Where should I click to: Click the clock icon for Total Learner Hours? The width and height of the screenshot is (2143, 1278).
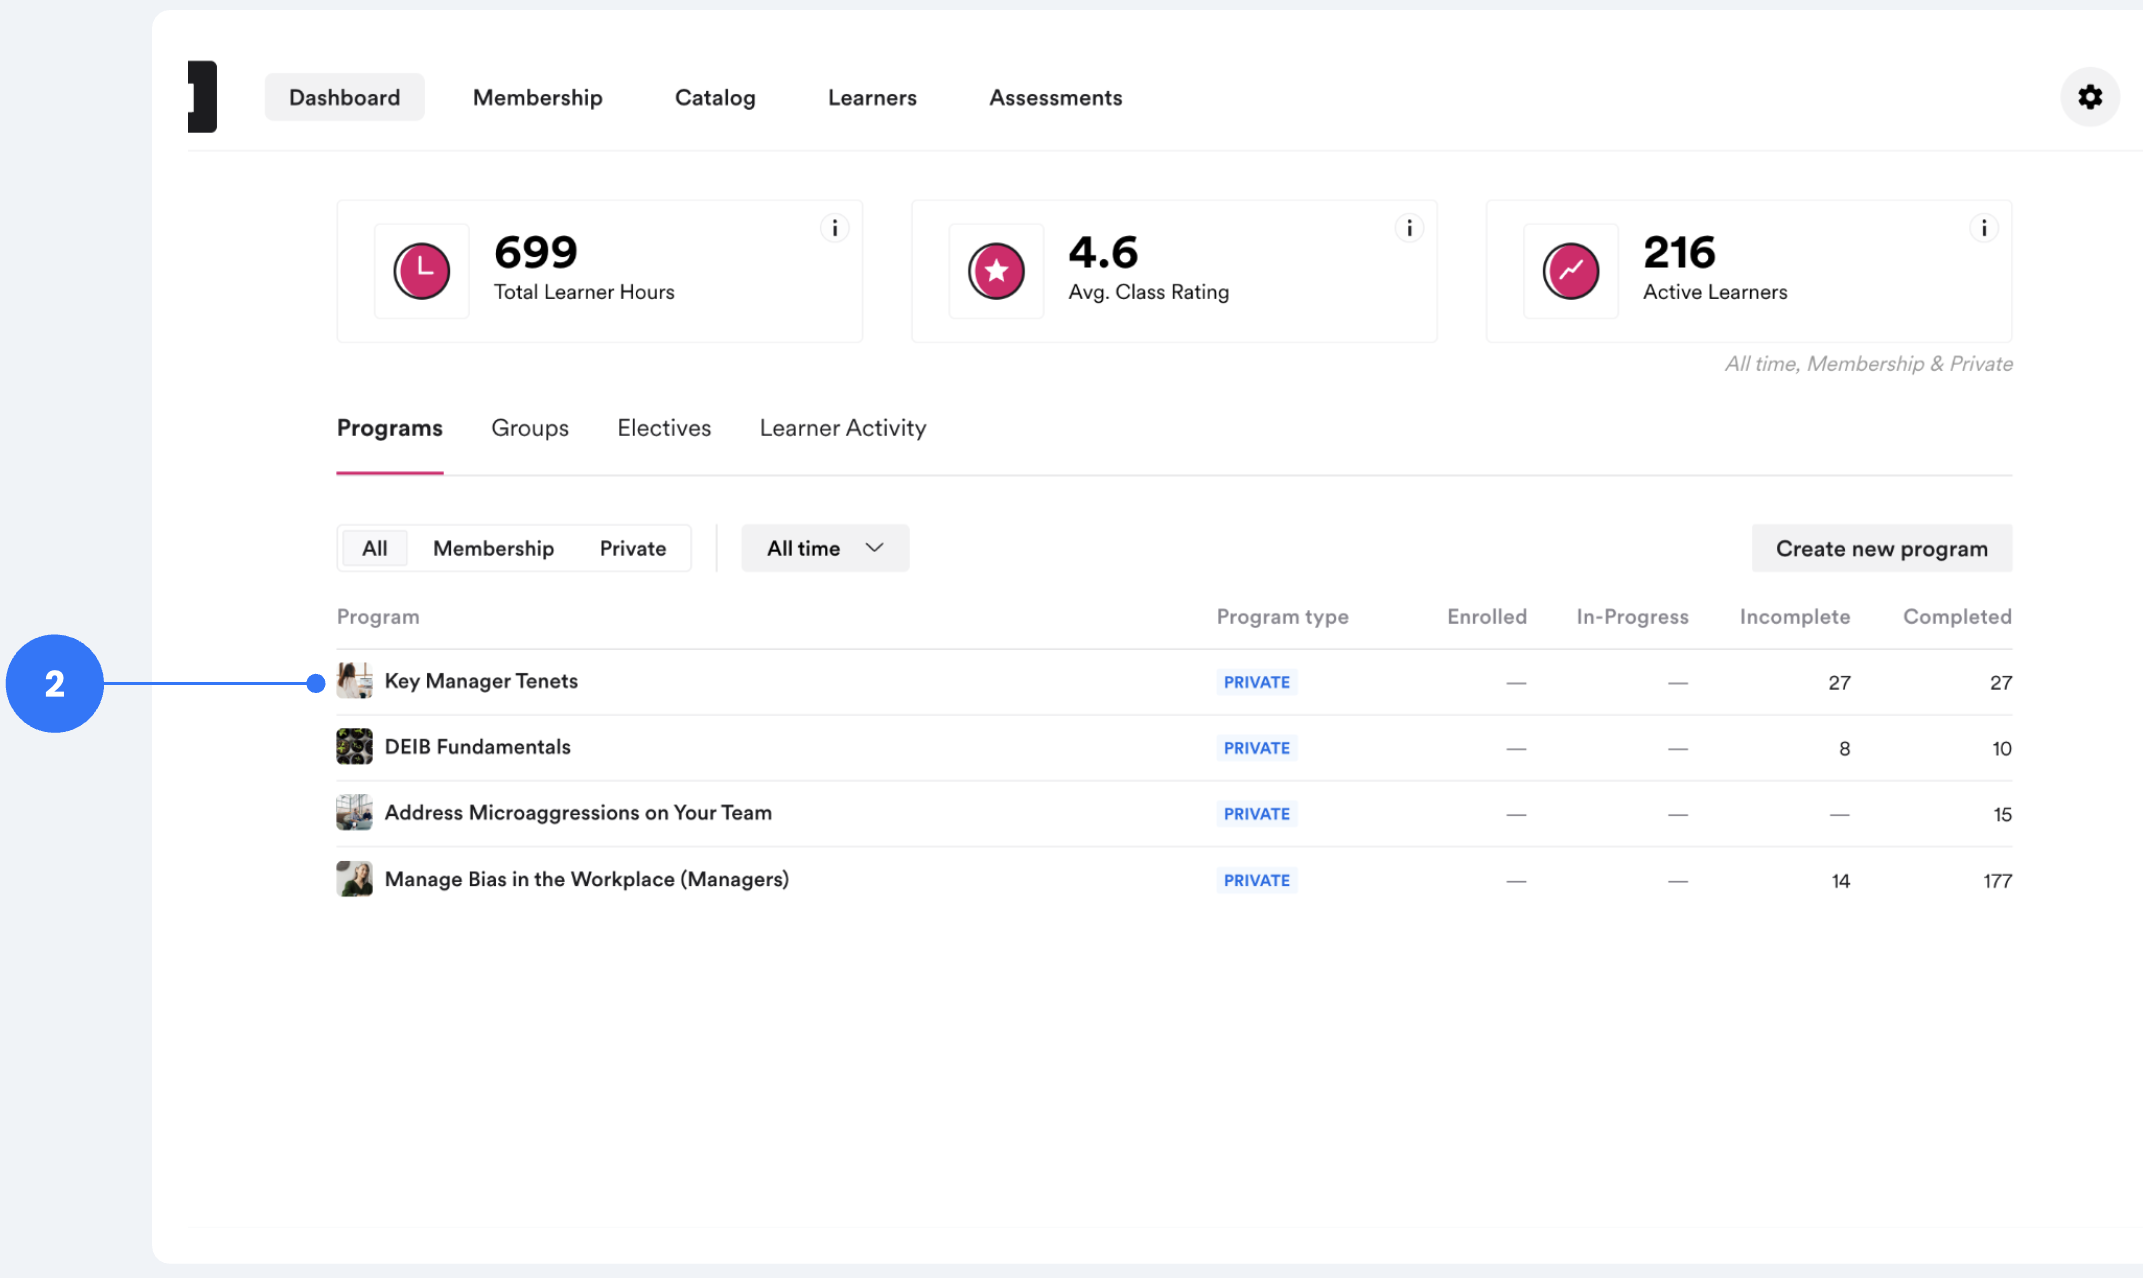(422, 271)
